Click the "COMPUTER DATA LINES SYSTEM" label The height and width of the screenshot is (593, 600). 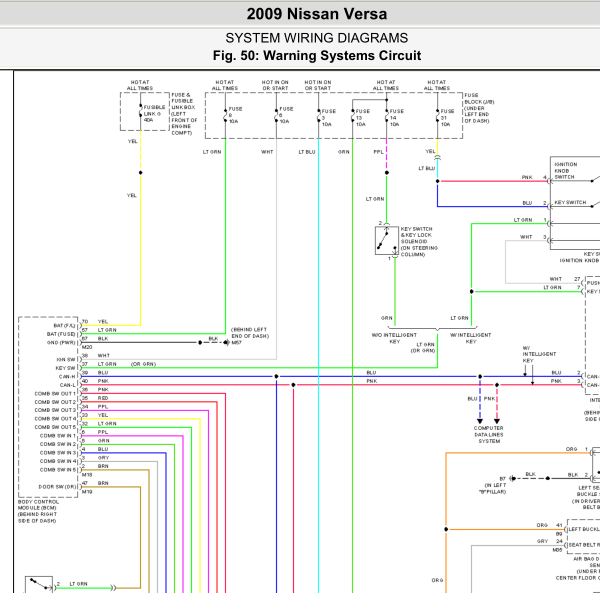[489, 435]
